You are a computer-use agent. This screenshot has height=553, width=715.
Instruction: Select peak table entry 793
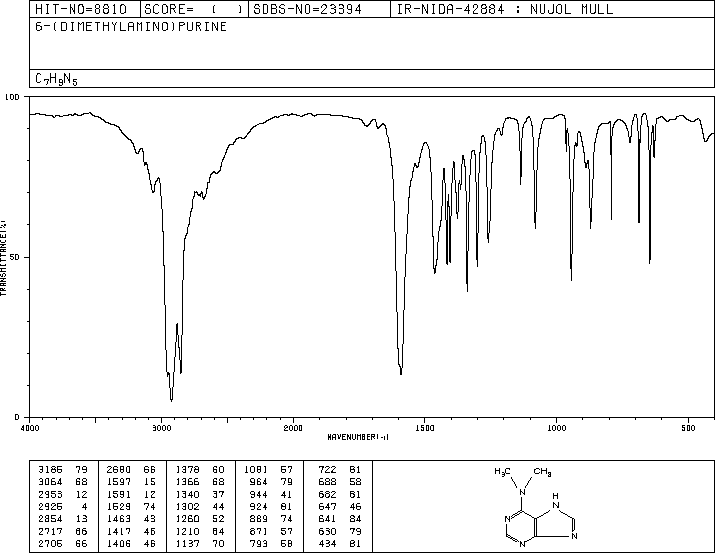271,544
